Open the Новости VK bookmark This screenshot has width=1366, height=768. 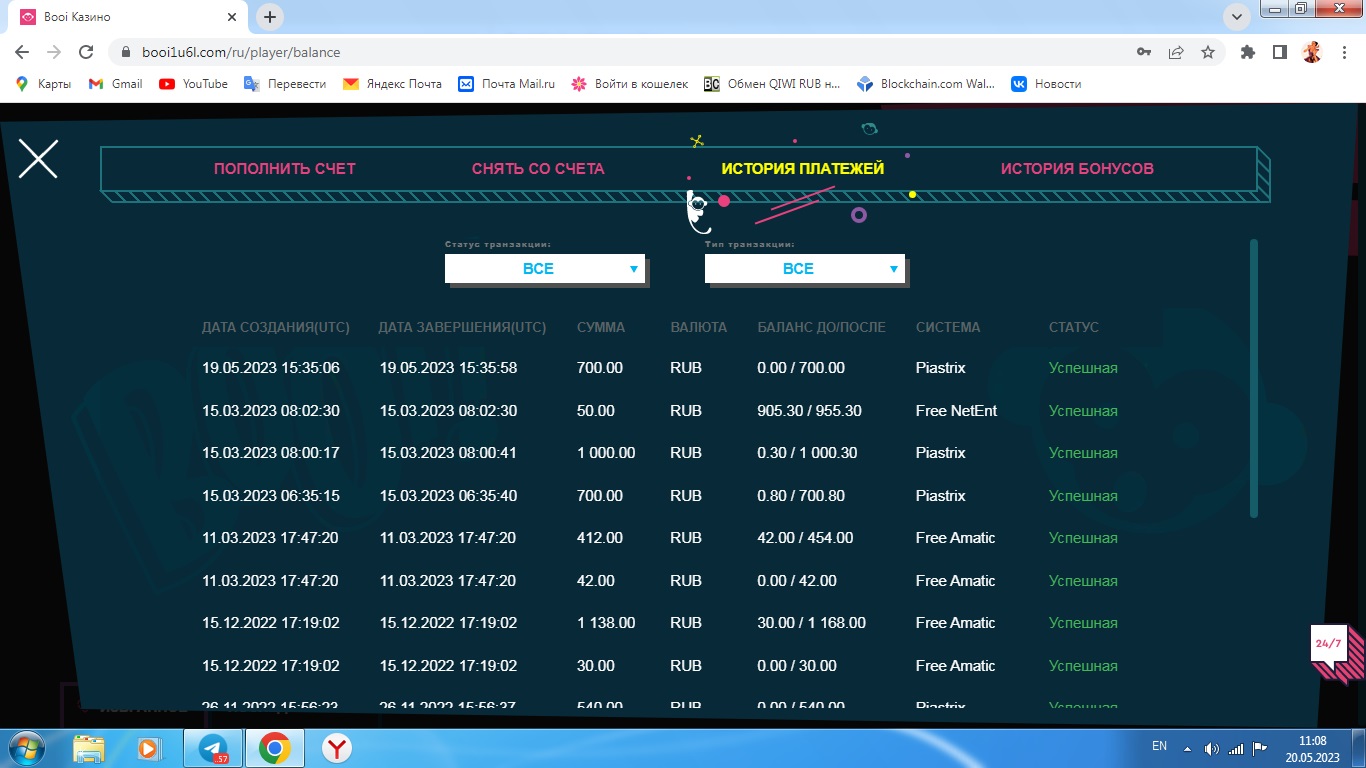tap(1046, 84)
